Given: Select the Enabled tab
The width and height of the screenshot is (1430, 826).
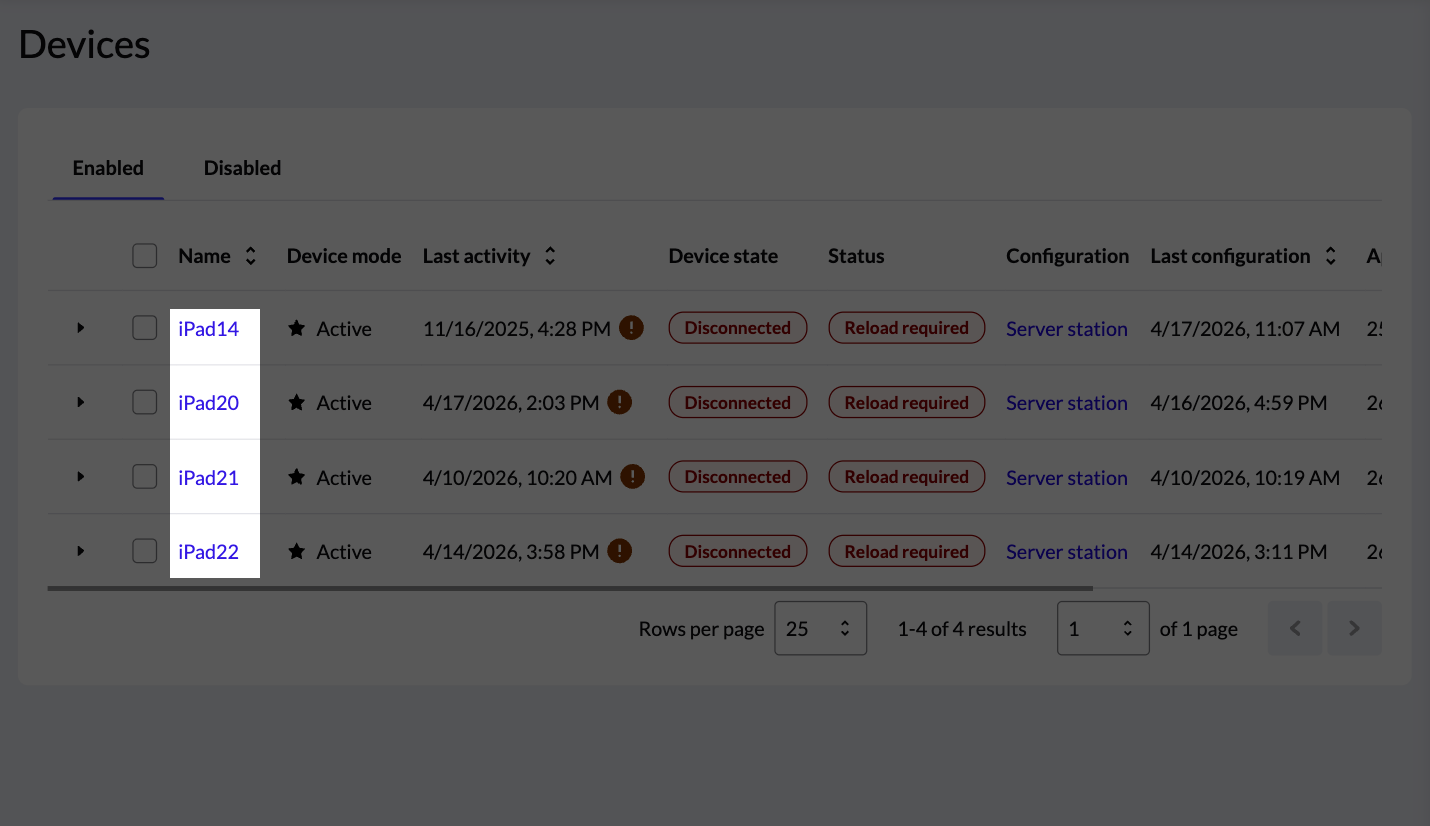Looking at the screenshot, I should point(107,168).
